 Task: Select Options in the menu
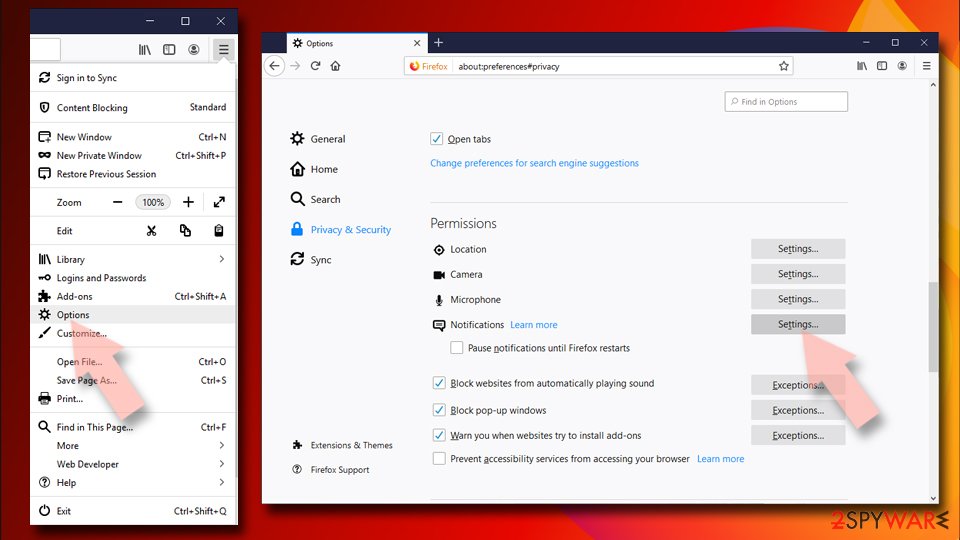pyautogui.click(x=133, y=315)
